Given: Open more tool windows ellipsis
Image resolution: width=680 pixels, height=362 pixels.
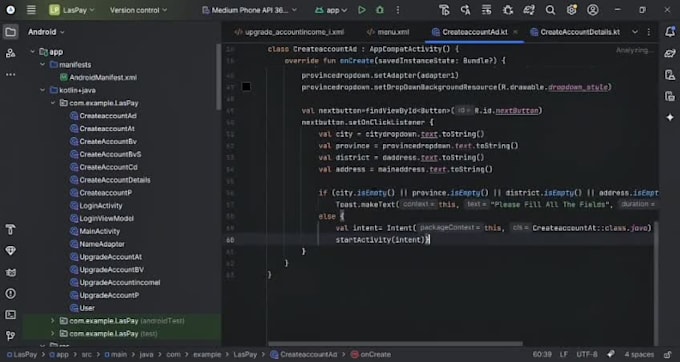Looking at the screenshot, I should (10, 75).
